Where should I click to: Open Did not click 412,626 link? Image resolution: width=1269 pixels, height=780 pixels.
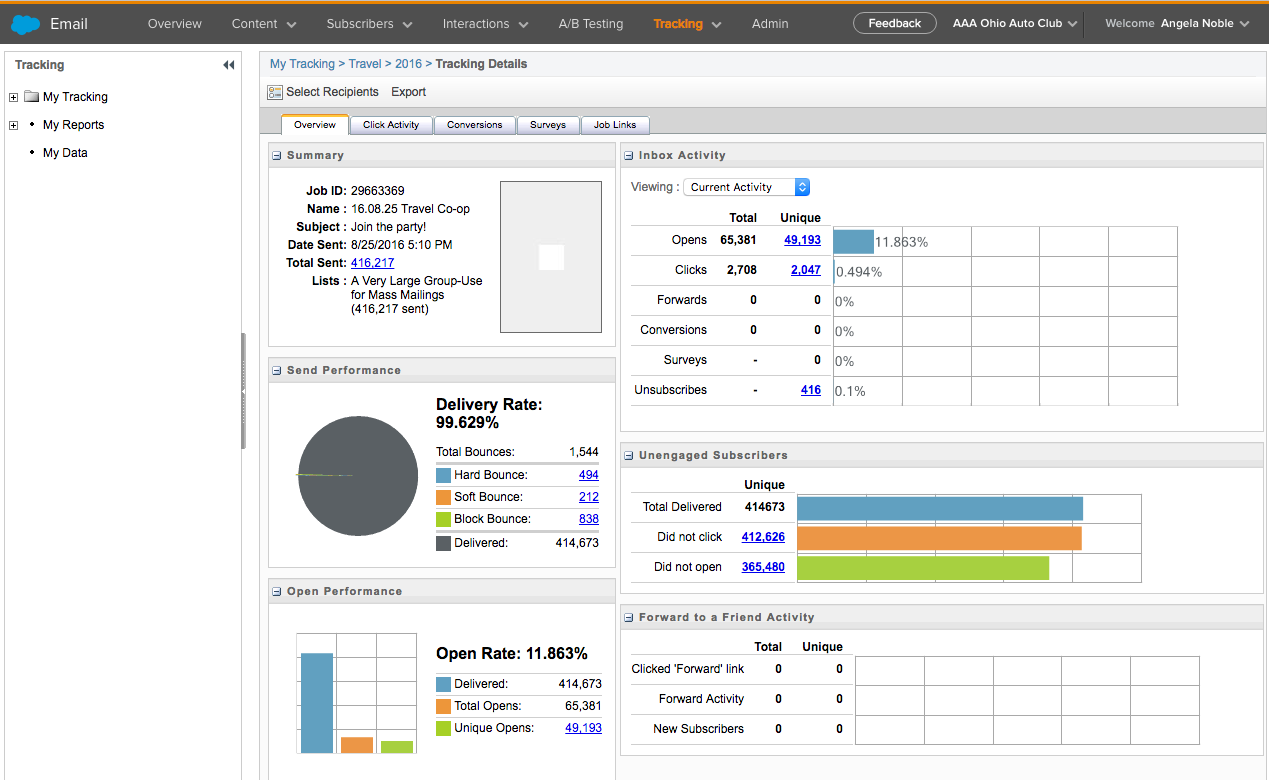[x=763, y=537]
